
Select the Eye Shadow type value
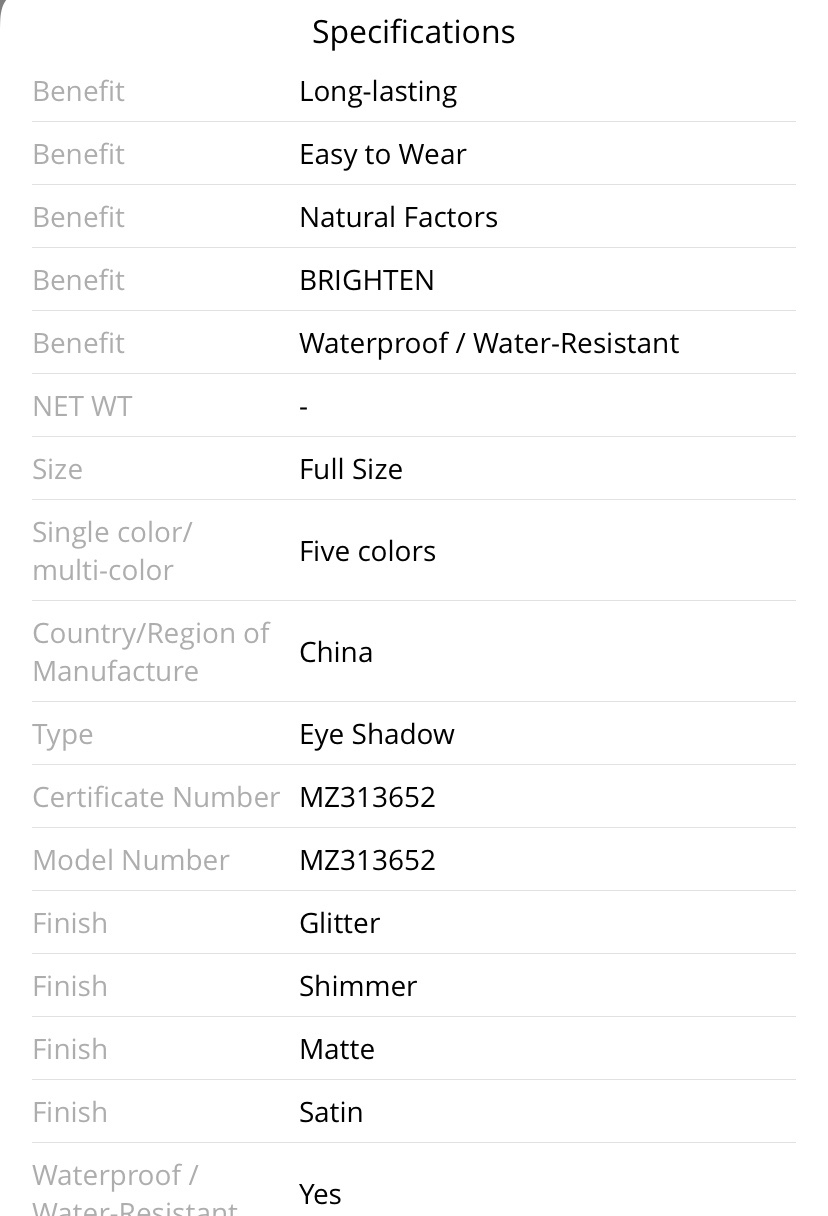pos(377,734)
